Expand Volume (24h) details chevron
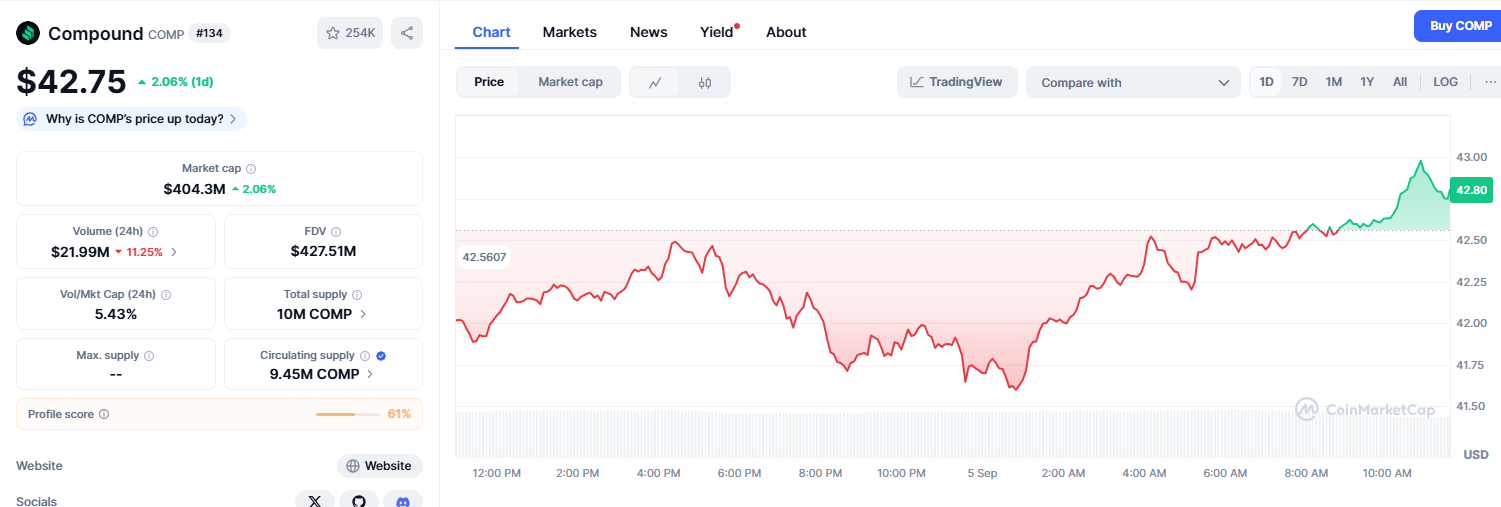The width and height of the screenshot is (1501, 507). coord(174,252)
